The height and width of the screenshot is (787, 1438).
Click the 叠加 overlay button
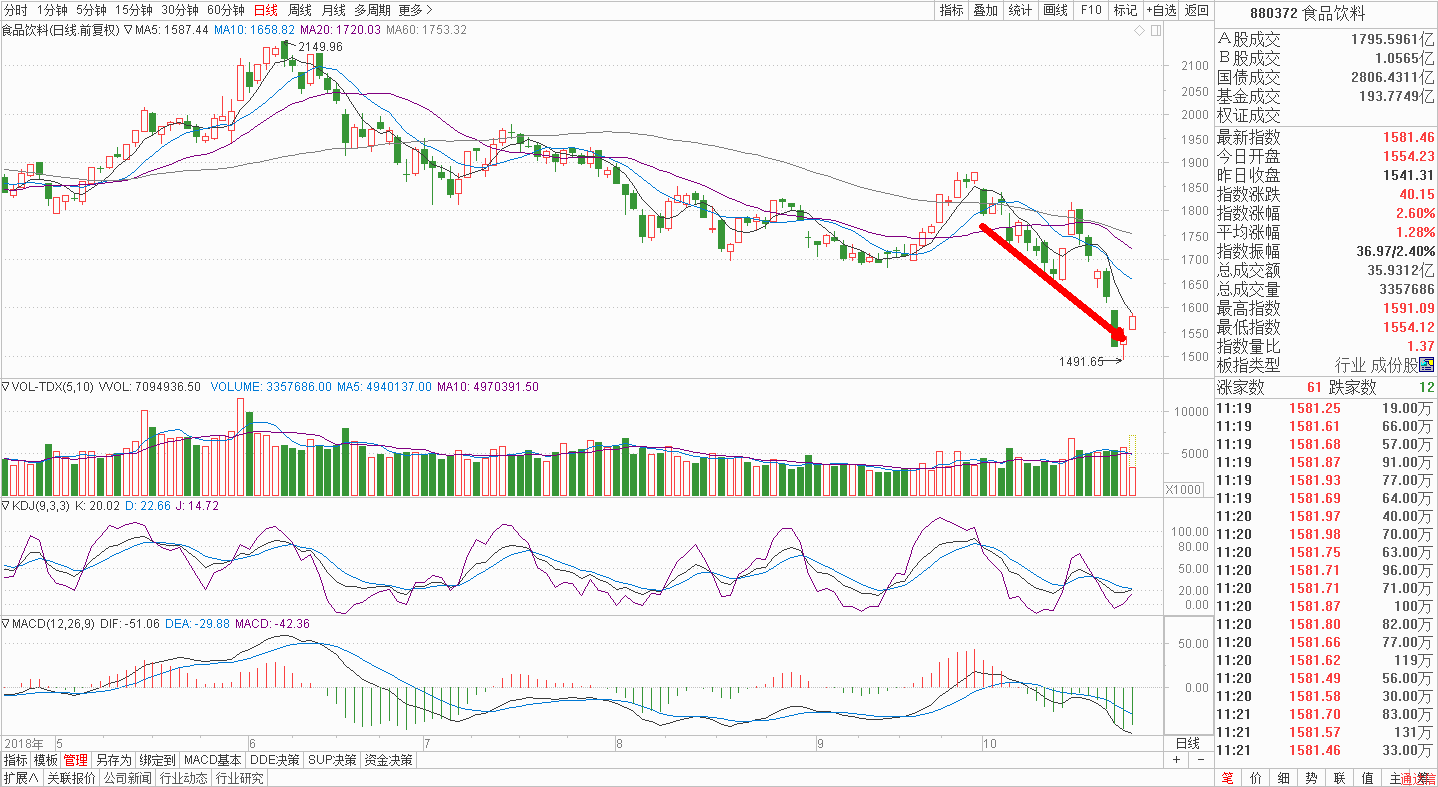[x=986, y=10]
